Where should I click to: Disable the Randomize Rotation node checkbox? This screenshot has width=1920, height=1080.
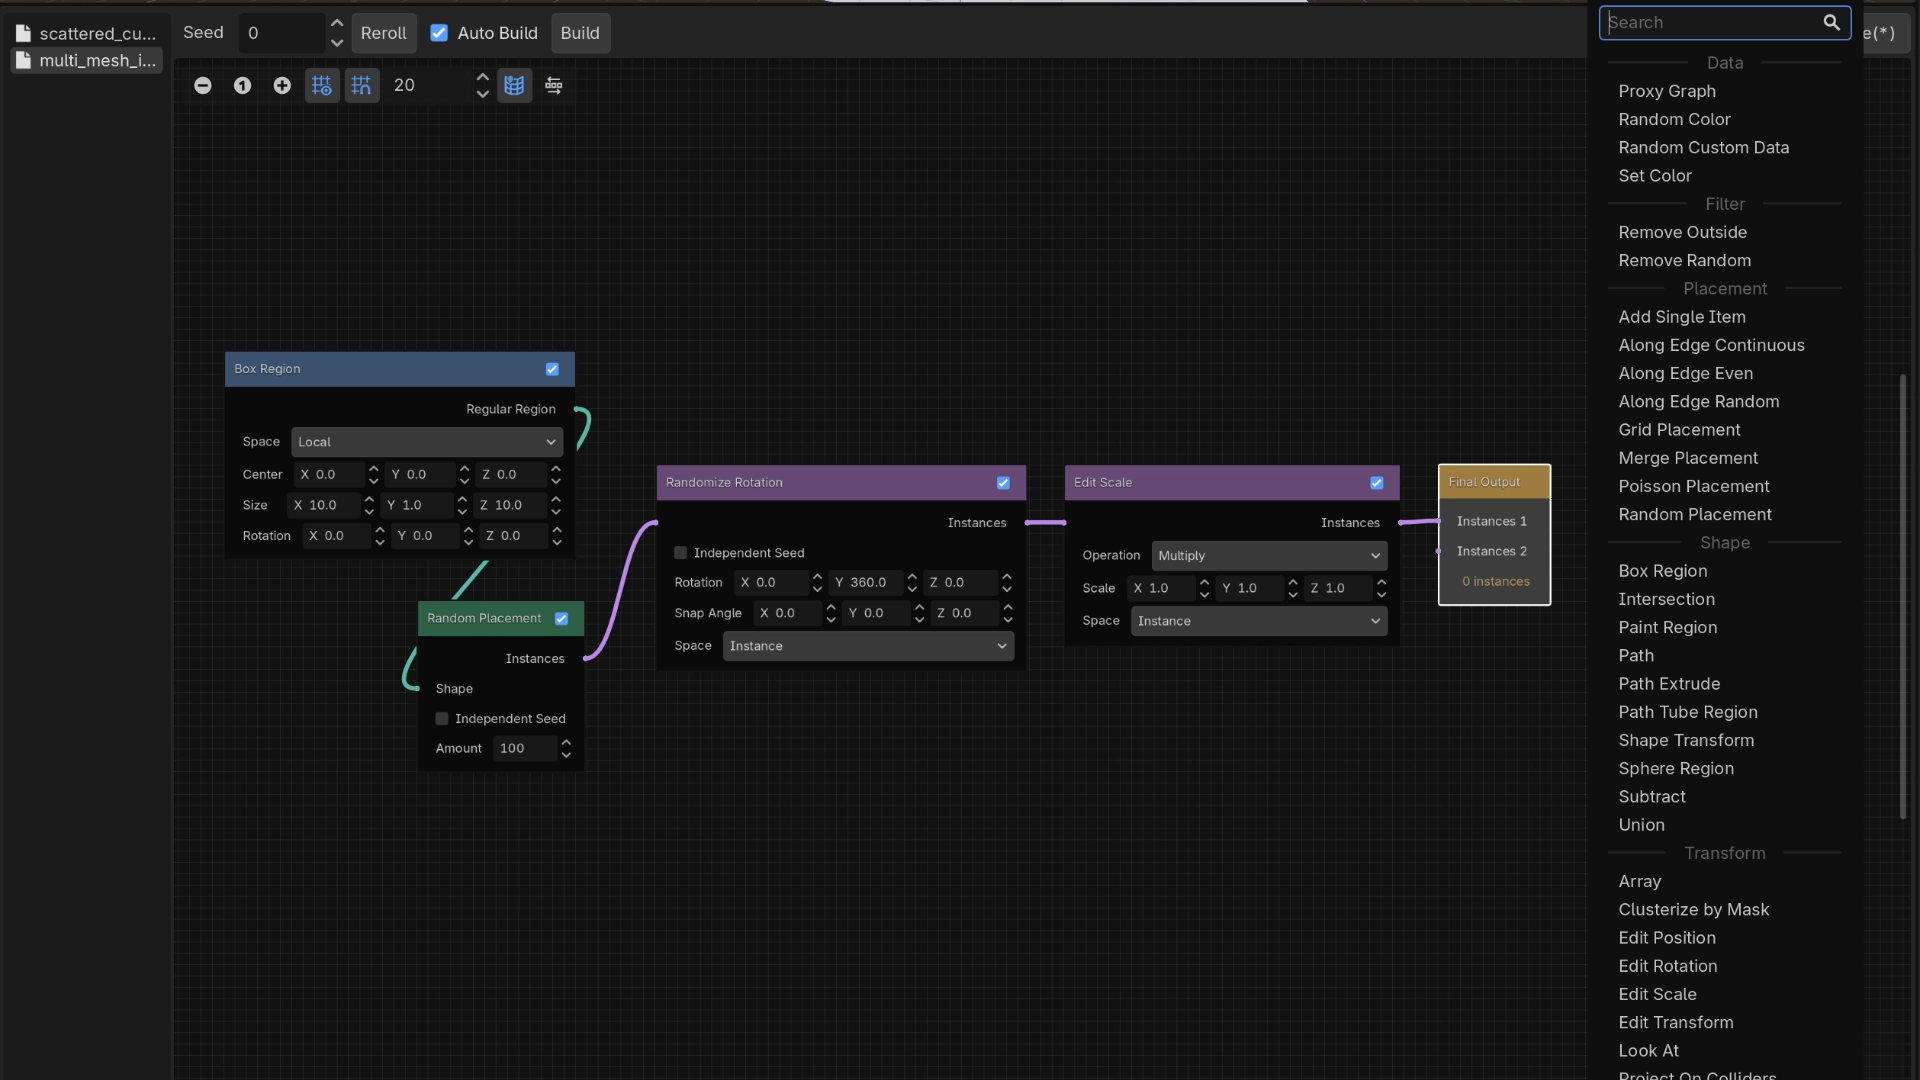point(1003,483)
